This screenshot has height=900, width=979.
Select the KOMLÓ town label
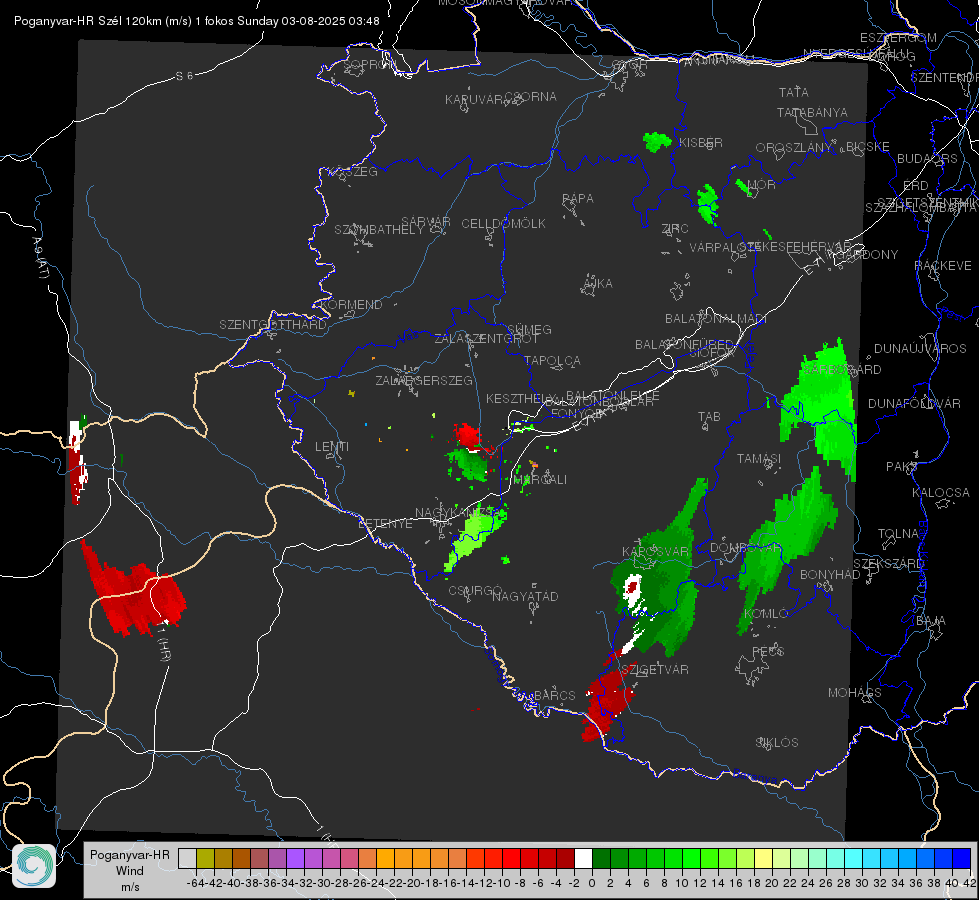[x=766, y=614]
